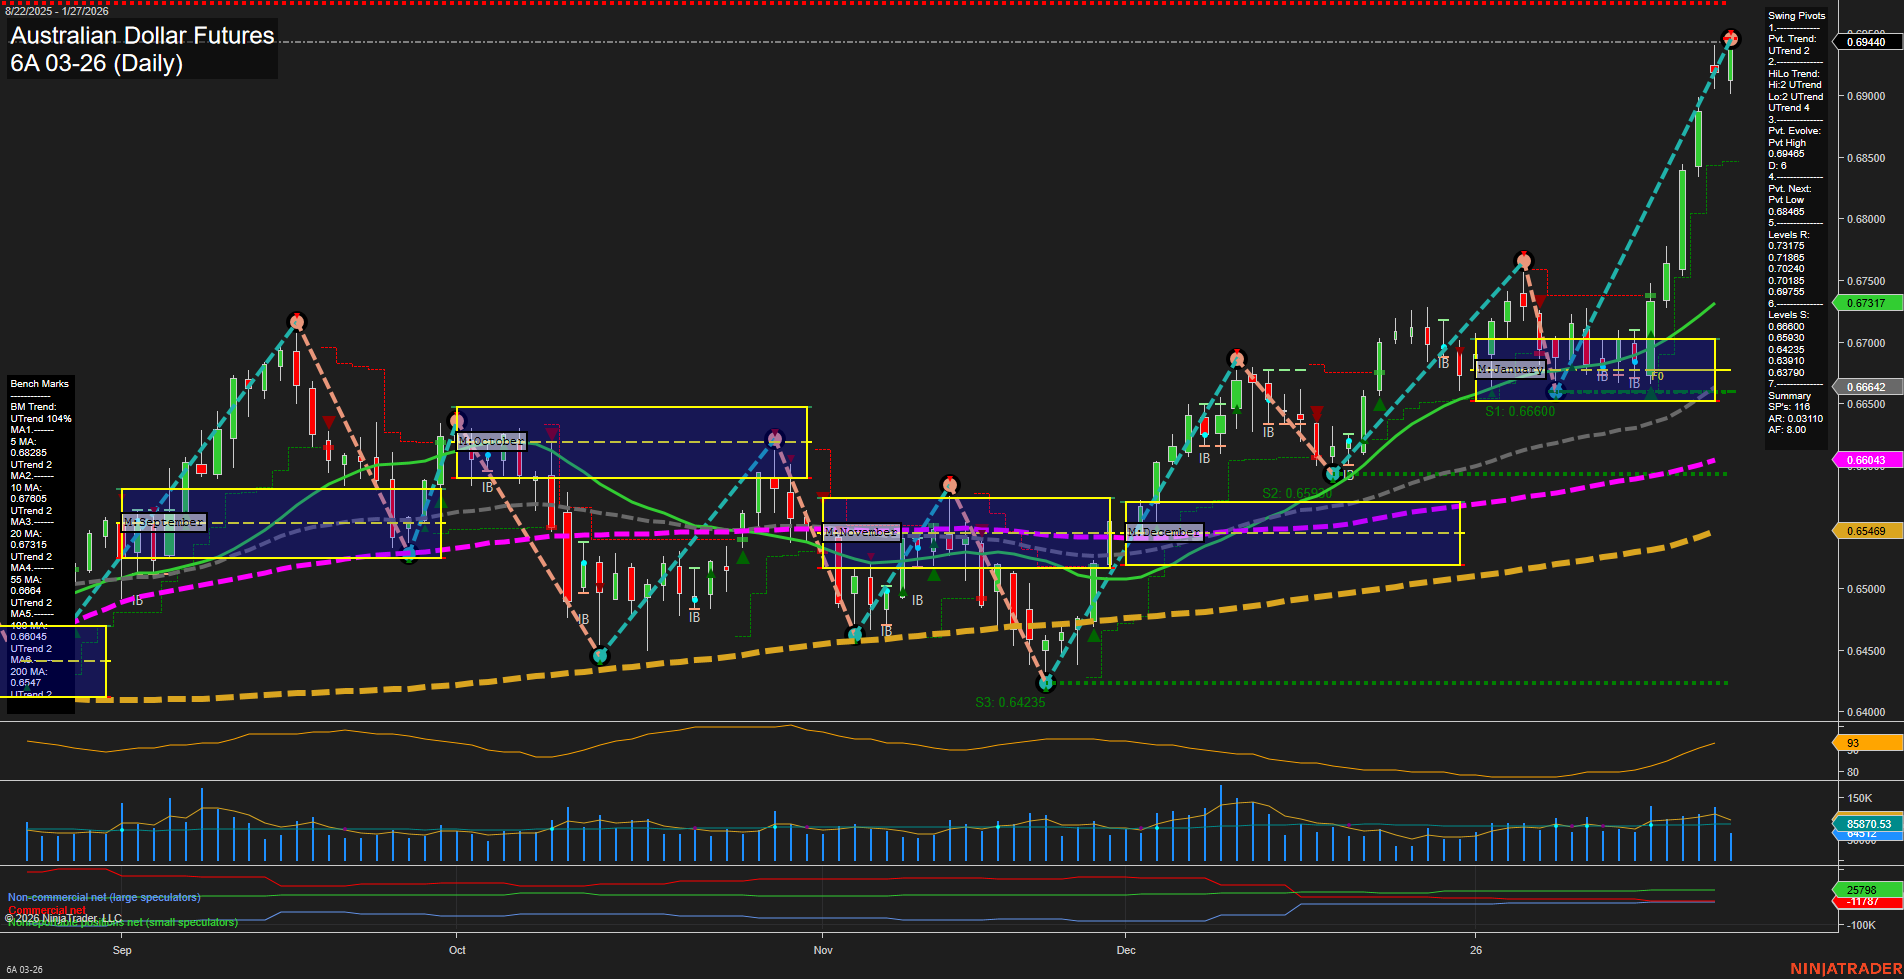
Task: Click the swing pivot marker at the chart's top-right high
Action: 1730,36
